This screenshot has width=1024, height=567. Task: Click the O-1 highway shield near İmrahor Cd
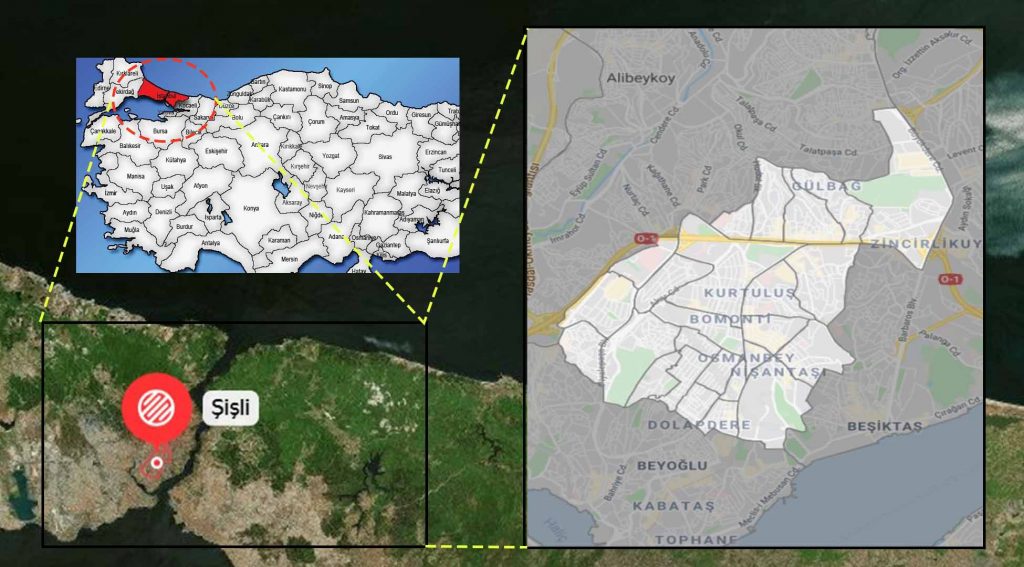click(647, 240)
